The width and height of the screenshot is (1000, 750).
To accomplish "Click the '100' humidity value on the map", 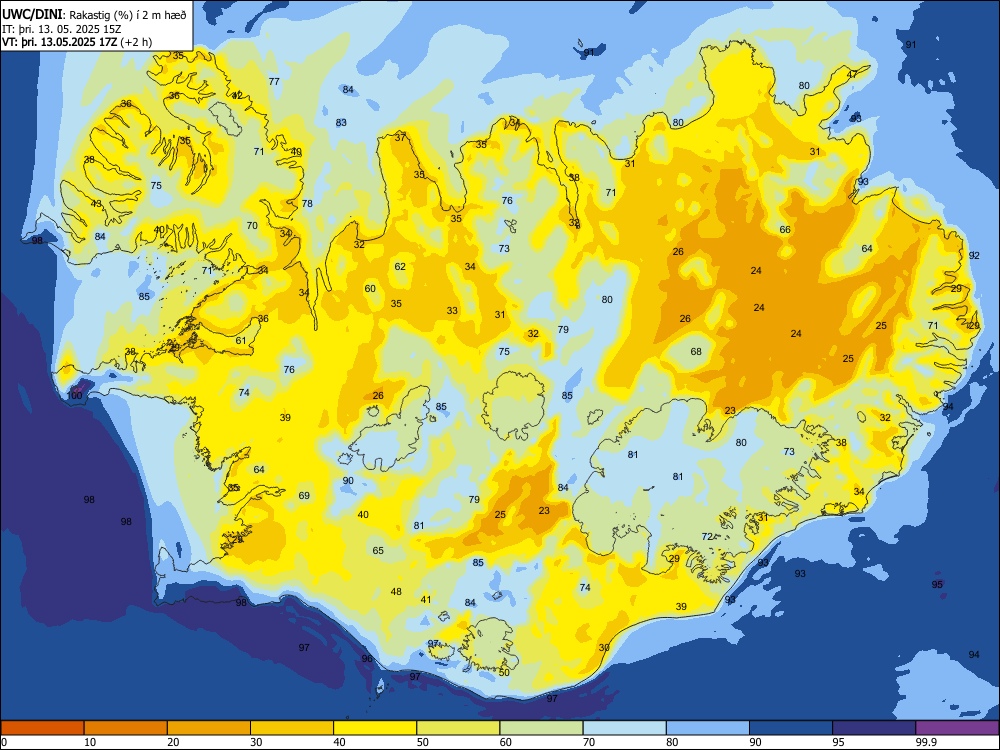I will tap(75, 395).
